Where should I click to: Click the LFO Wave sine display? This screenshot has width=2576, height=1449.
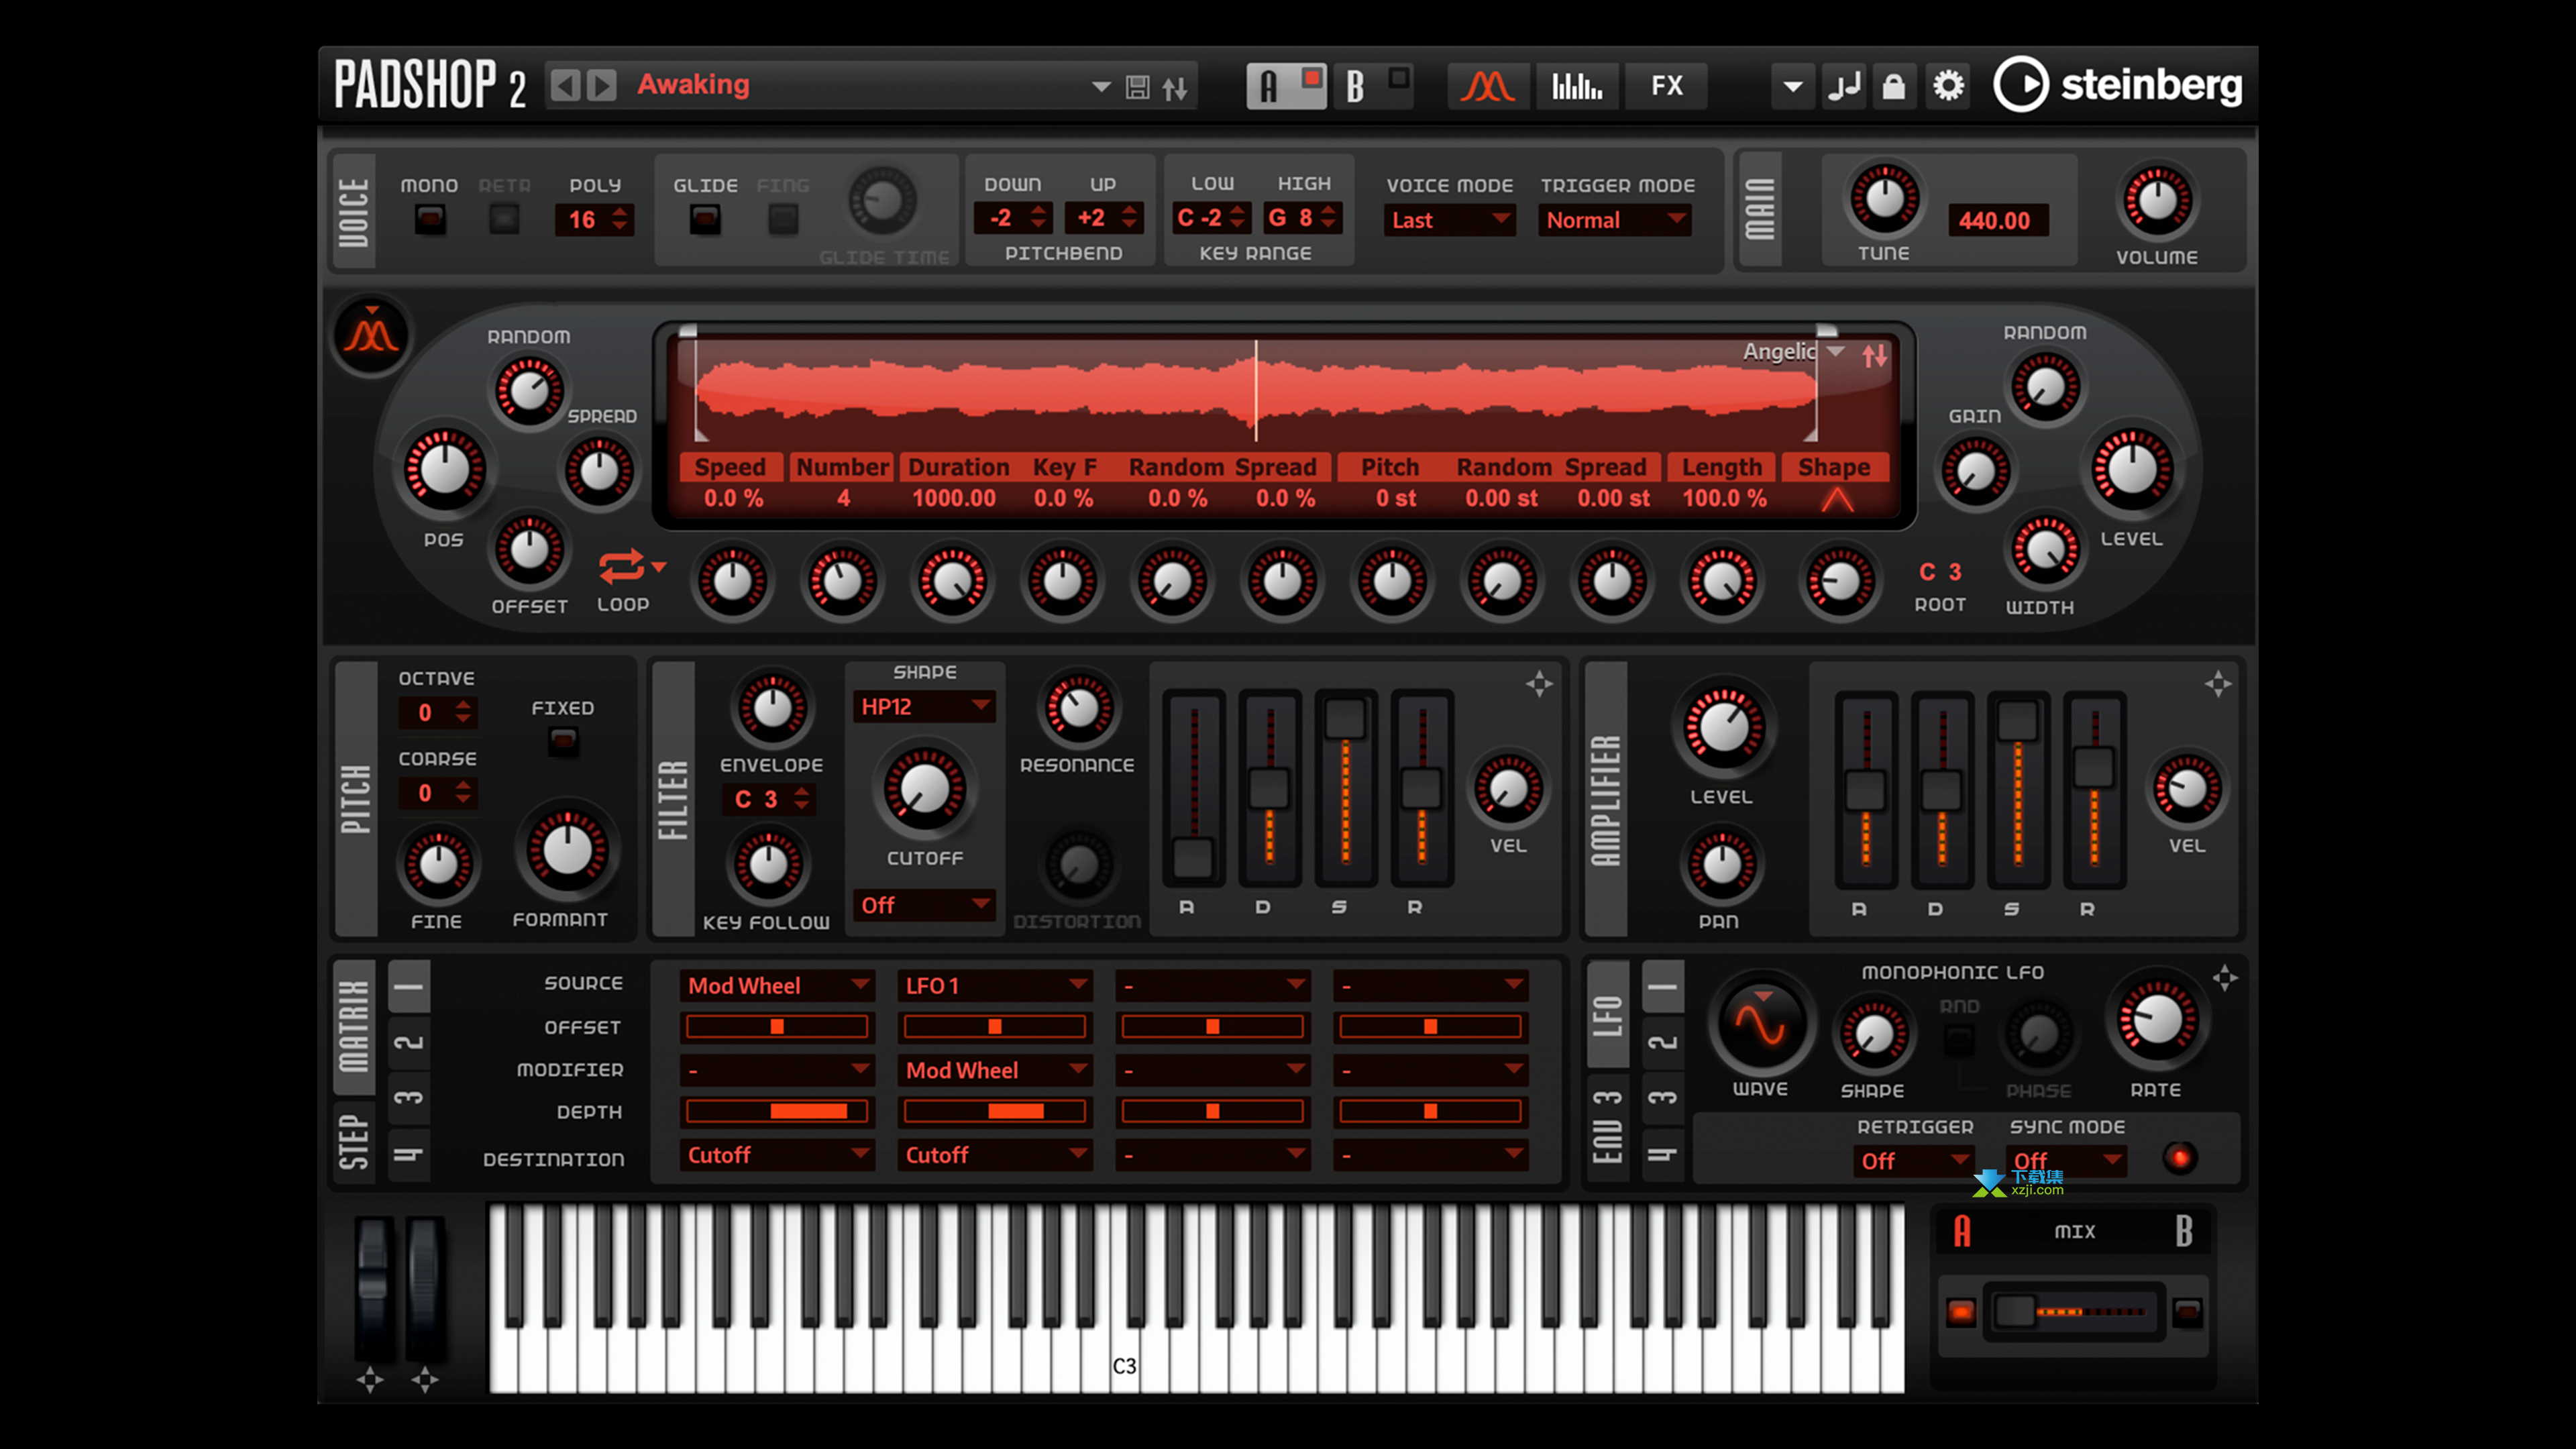1760,1024
